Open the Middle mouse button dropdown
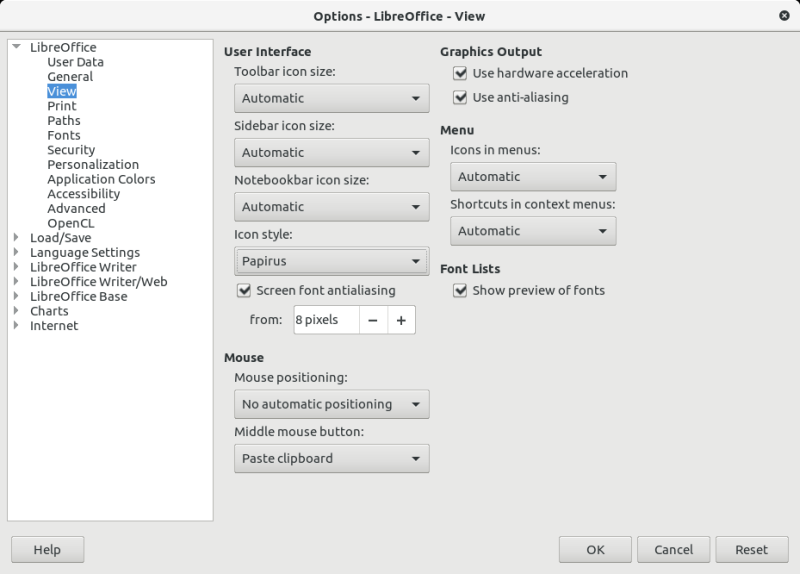 pyautogui.click(x=331, y=458)
